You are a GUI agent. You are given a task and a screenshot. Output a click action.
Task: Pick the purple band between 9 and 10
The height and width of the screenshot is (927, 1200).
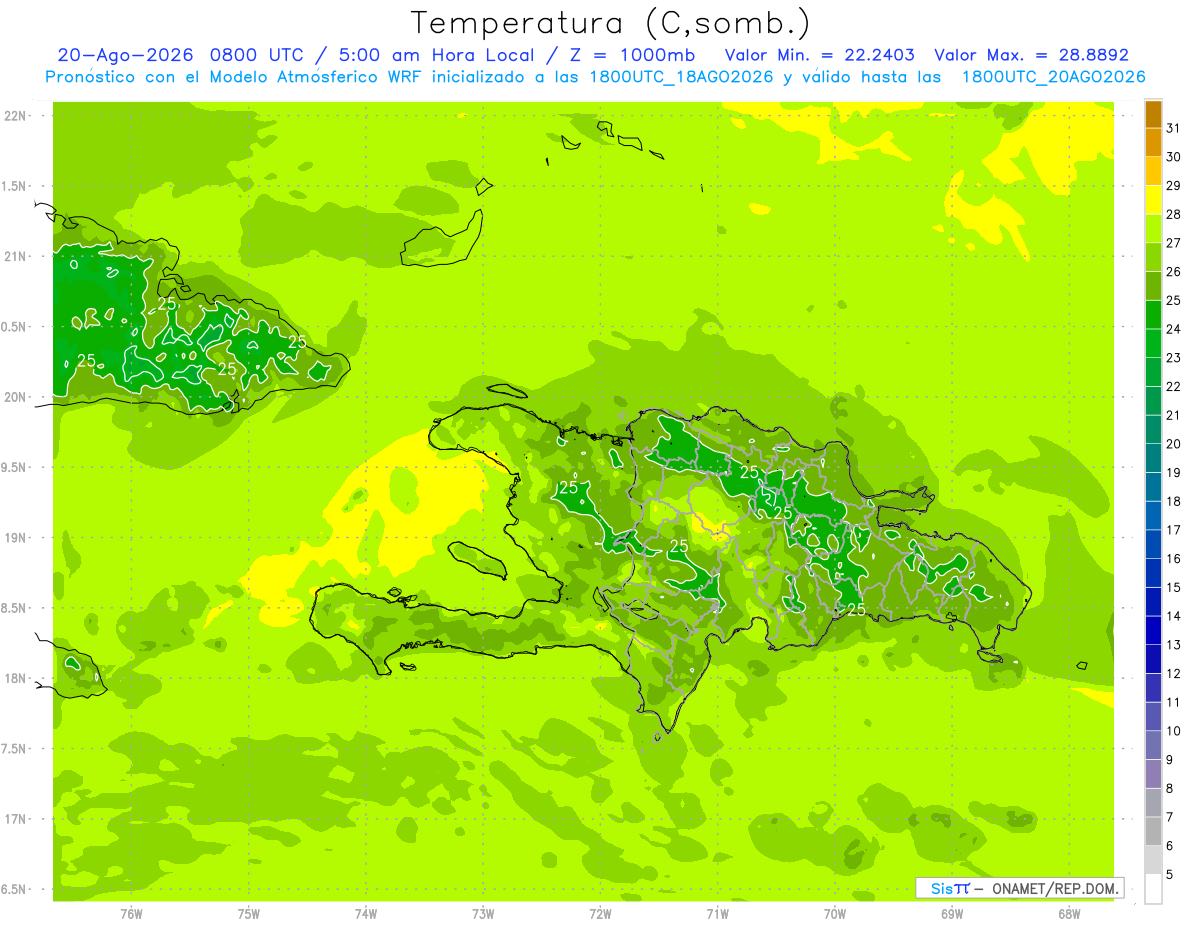1153,746
